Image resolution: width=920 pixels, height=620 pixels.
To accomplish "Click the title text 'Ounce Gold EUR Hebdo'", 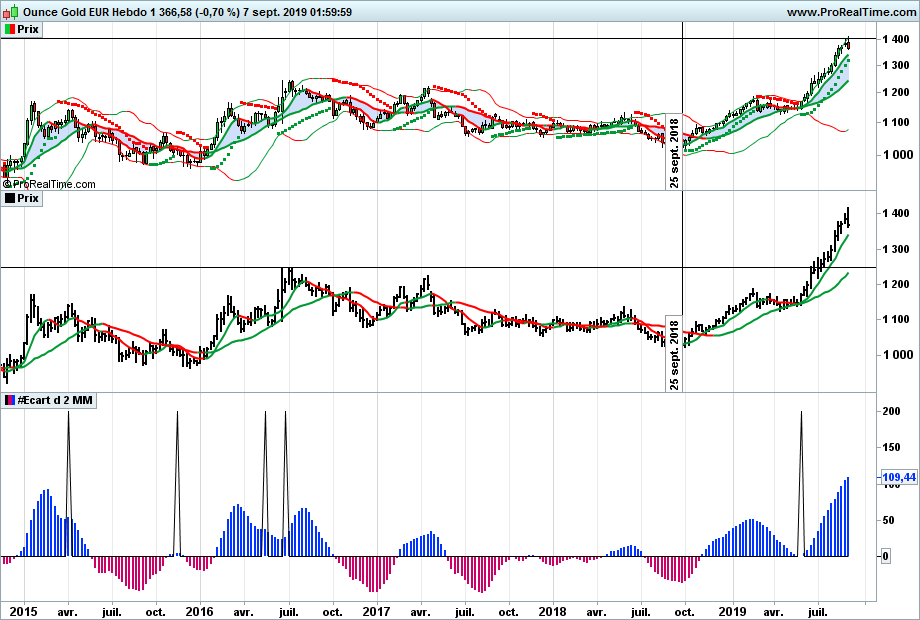I will [85, 12].
